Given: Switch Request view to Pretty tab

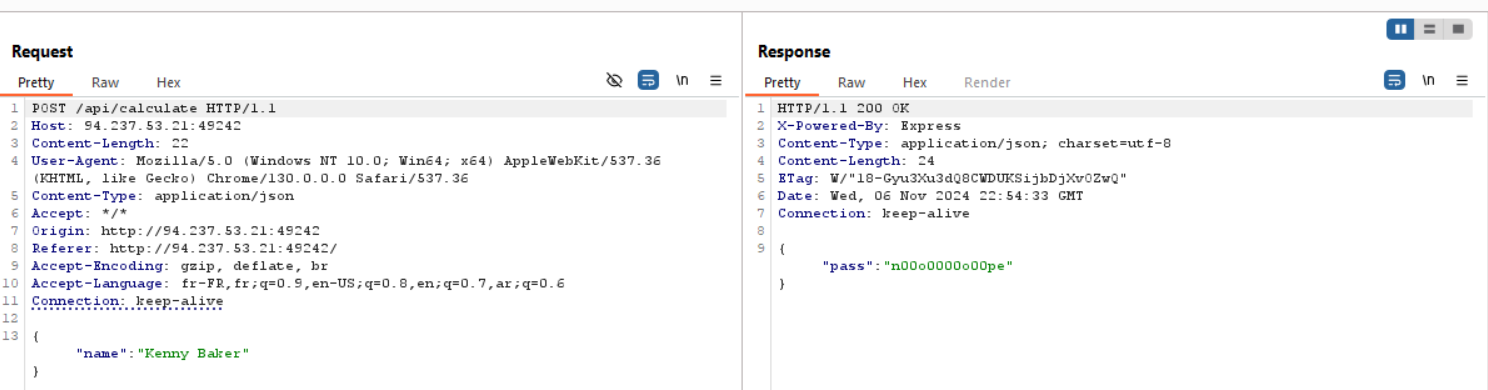Looking at the screenshot, I should tap(36, 83).
